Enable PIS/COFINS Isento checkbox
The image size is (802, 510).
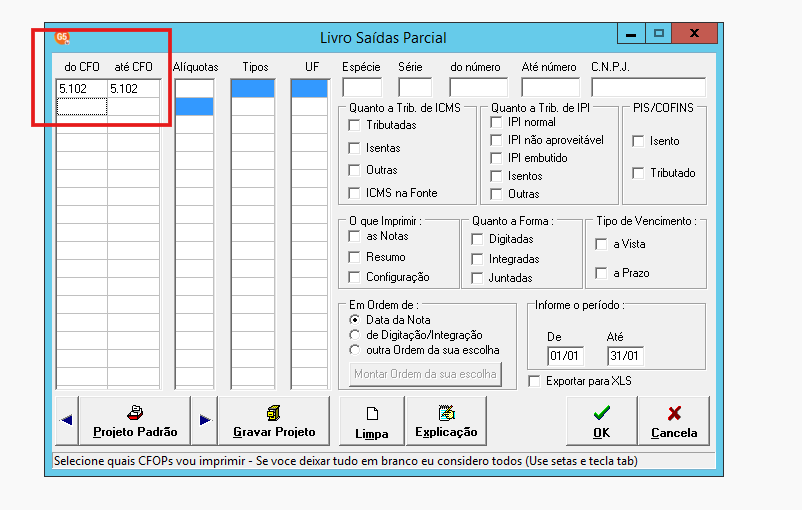pyautogui.click(x=638, y=141)
